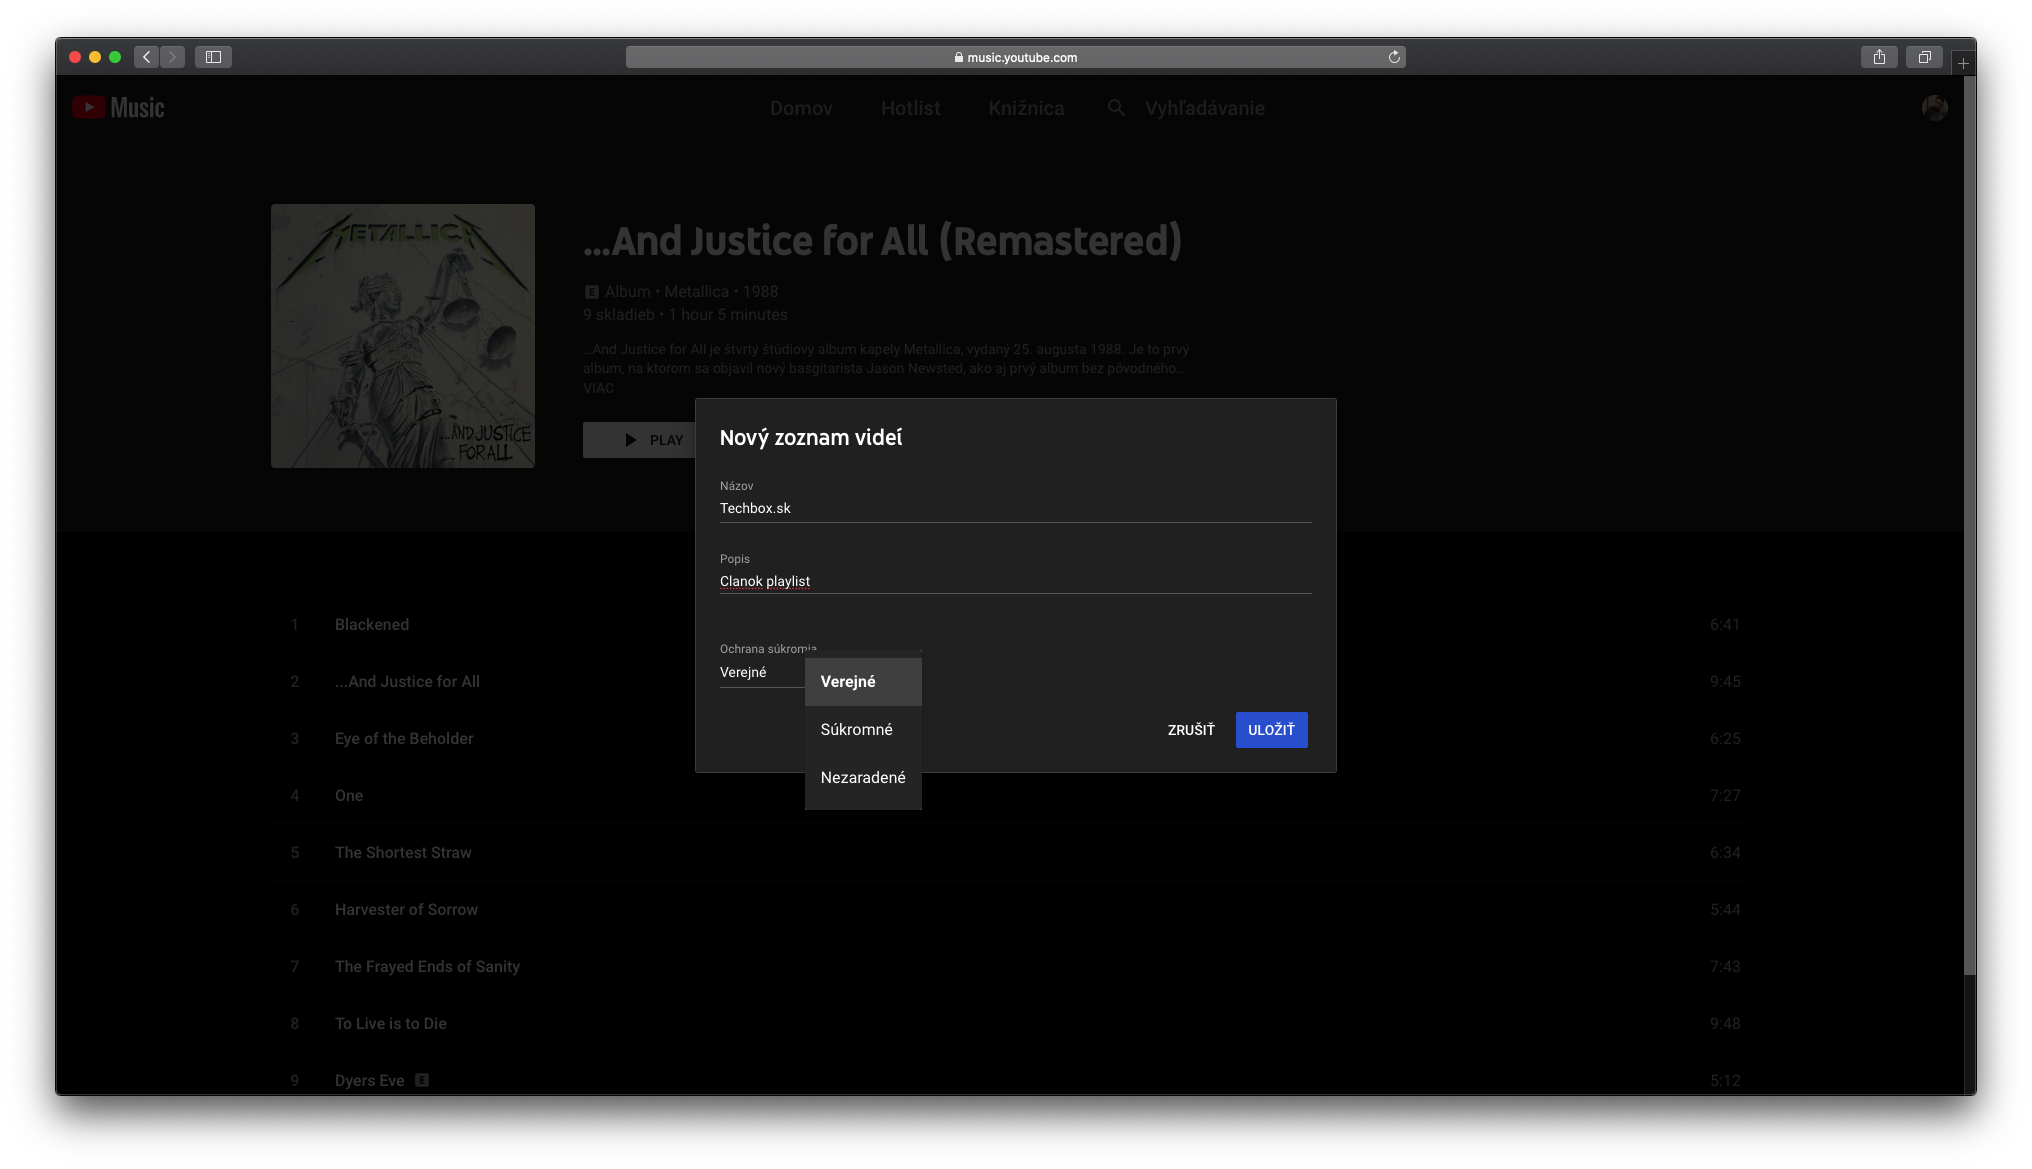2032x1169 pixels.
Task: Open the Knižnica tab
Action: [x=1026, y=108]
